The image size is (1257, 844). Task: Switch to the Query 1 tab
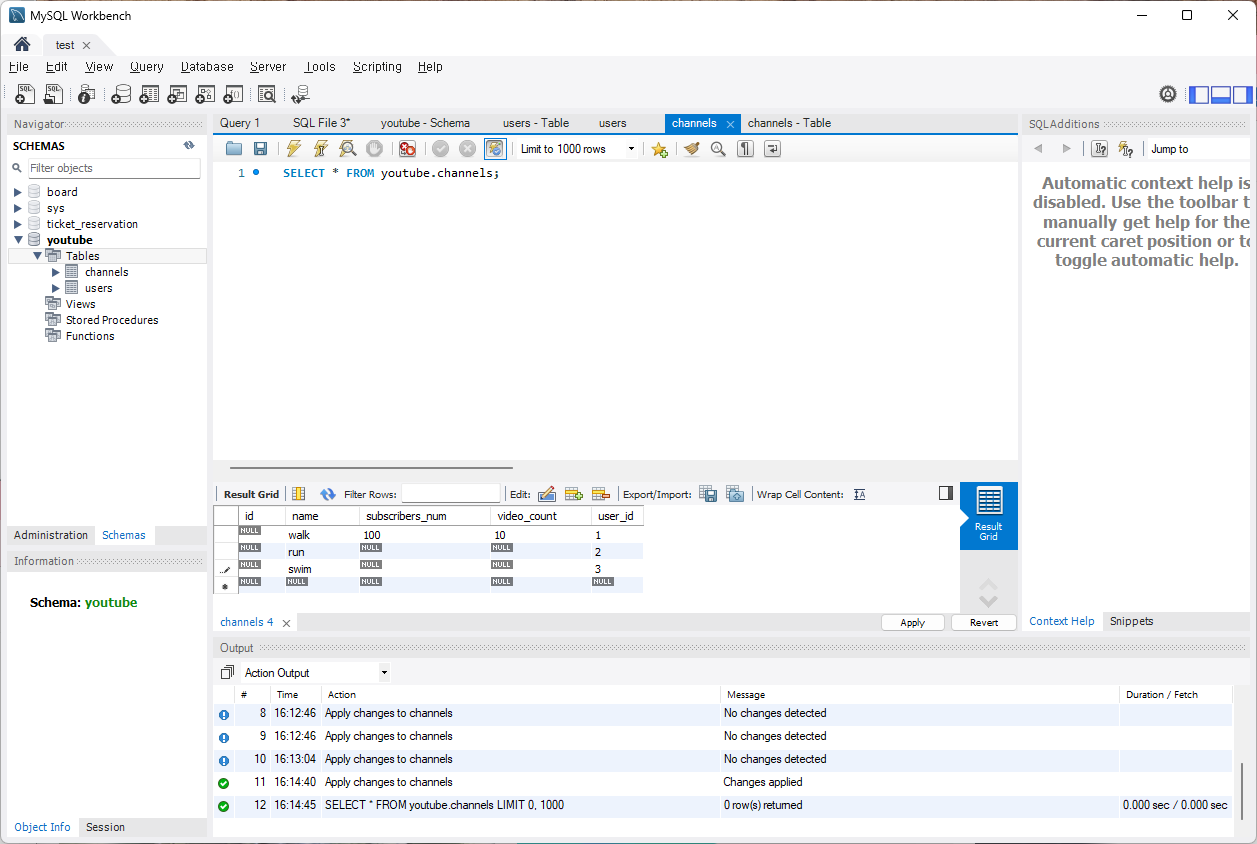tap(240, 123)
